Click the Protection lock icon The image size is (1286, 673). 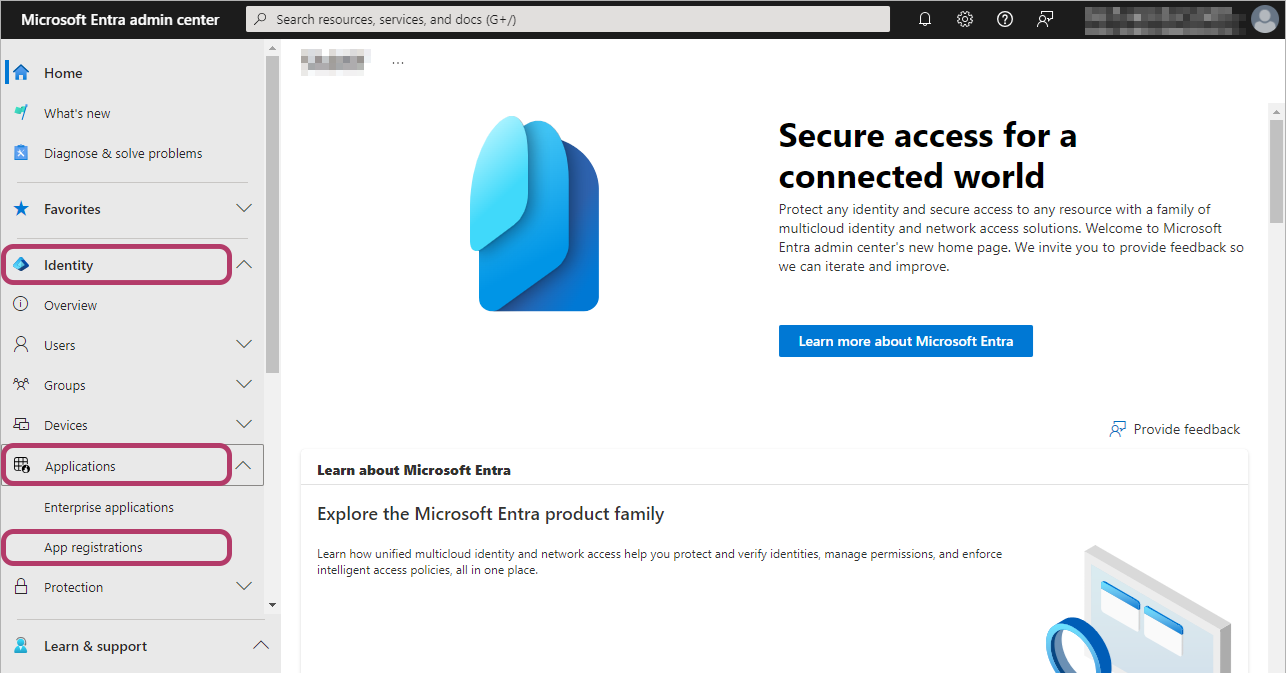(21, 587)
